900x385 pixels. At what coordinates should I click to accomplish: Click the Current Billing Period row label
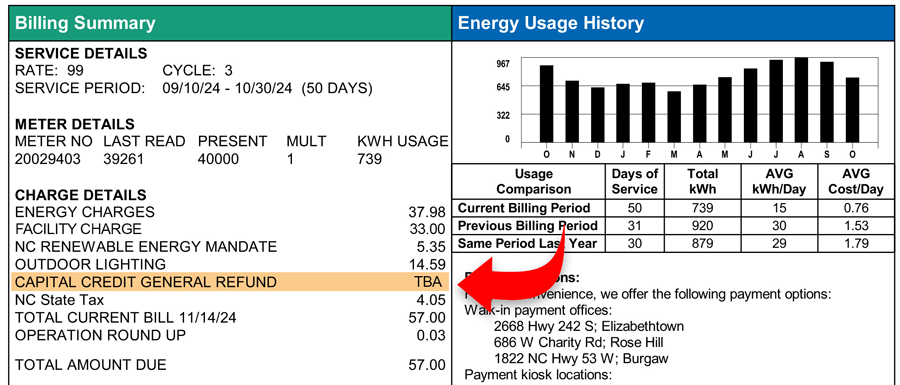point(524,208)
